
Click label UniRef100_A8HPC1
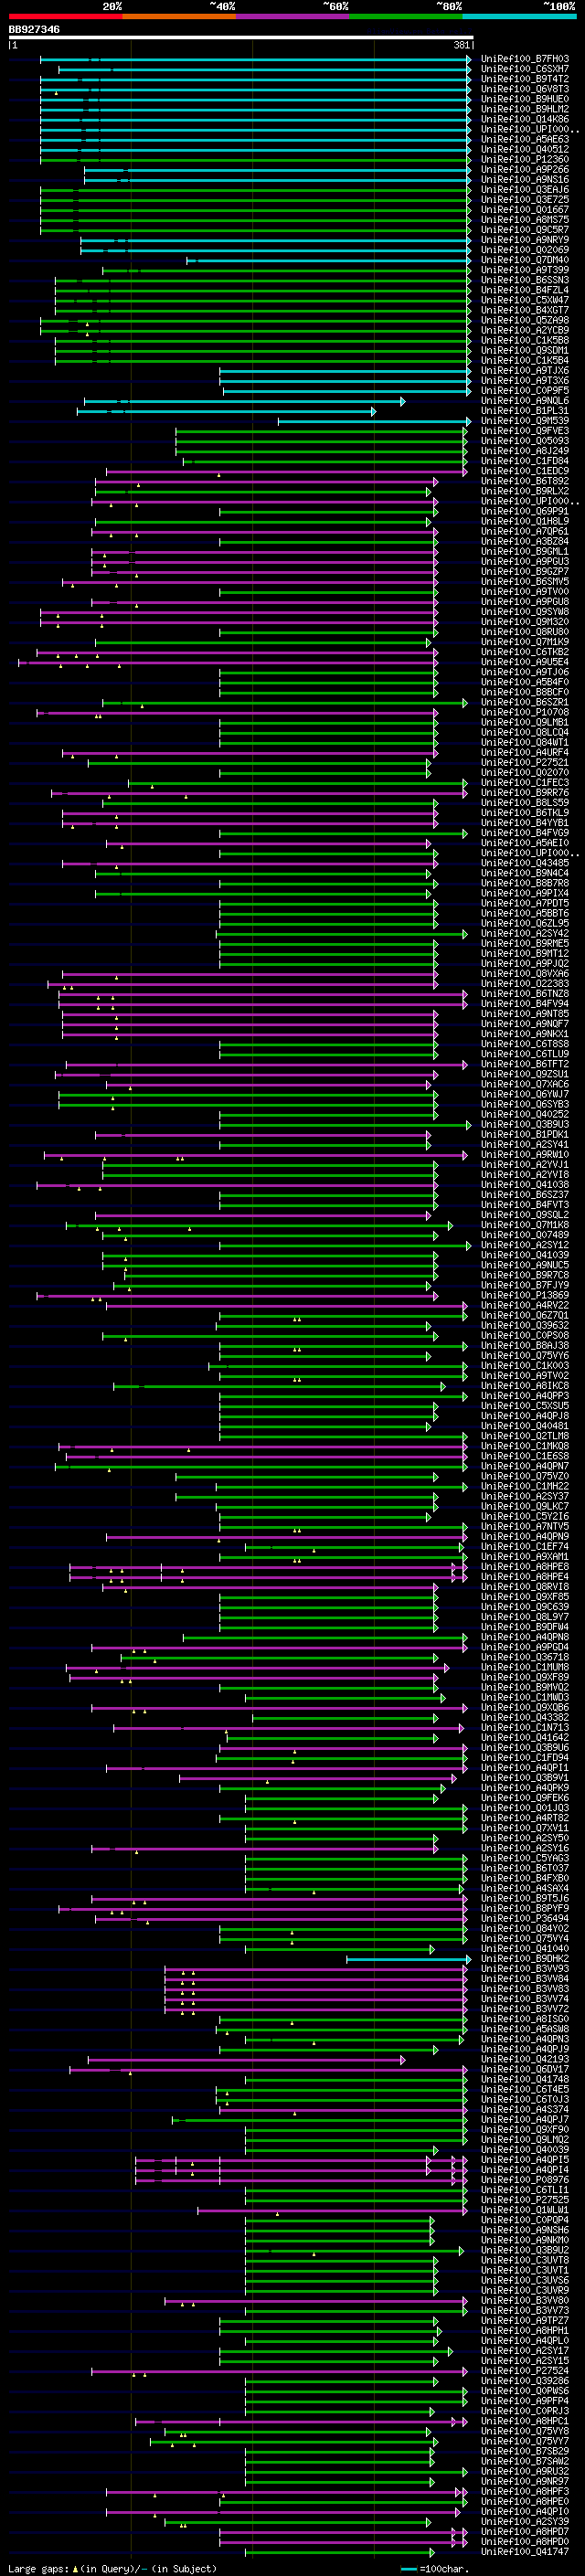(525, 2421)
